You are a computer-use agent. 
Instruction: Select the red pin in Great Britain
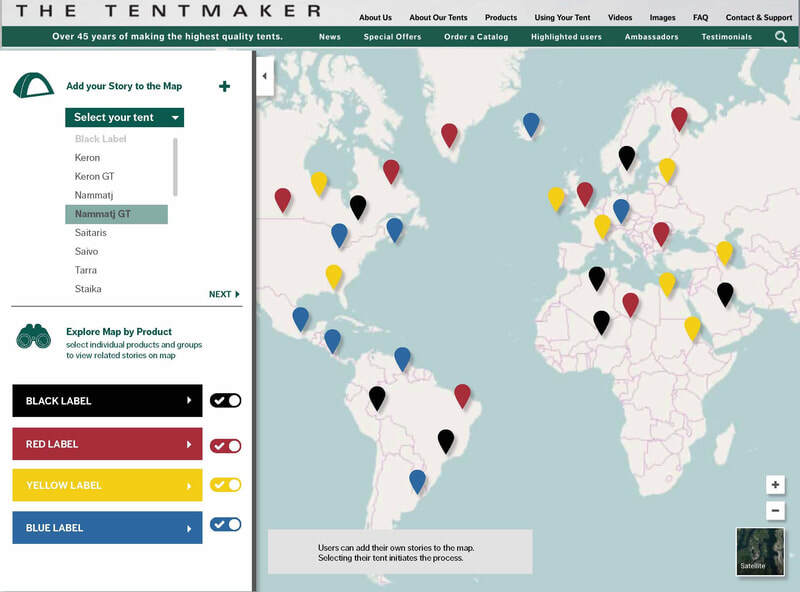click(x=585, y=194)
